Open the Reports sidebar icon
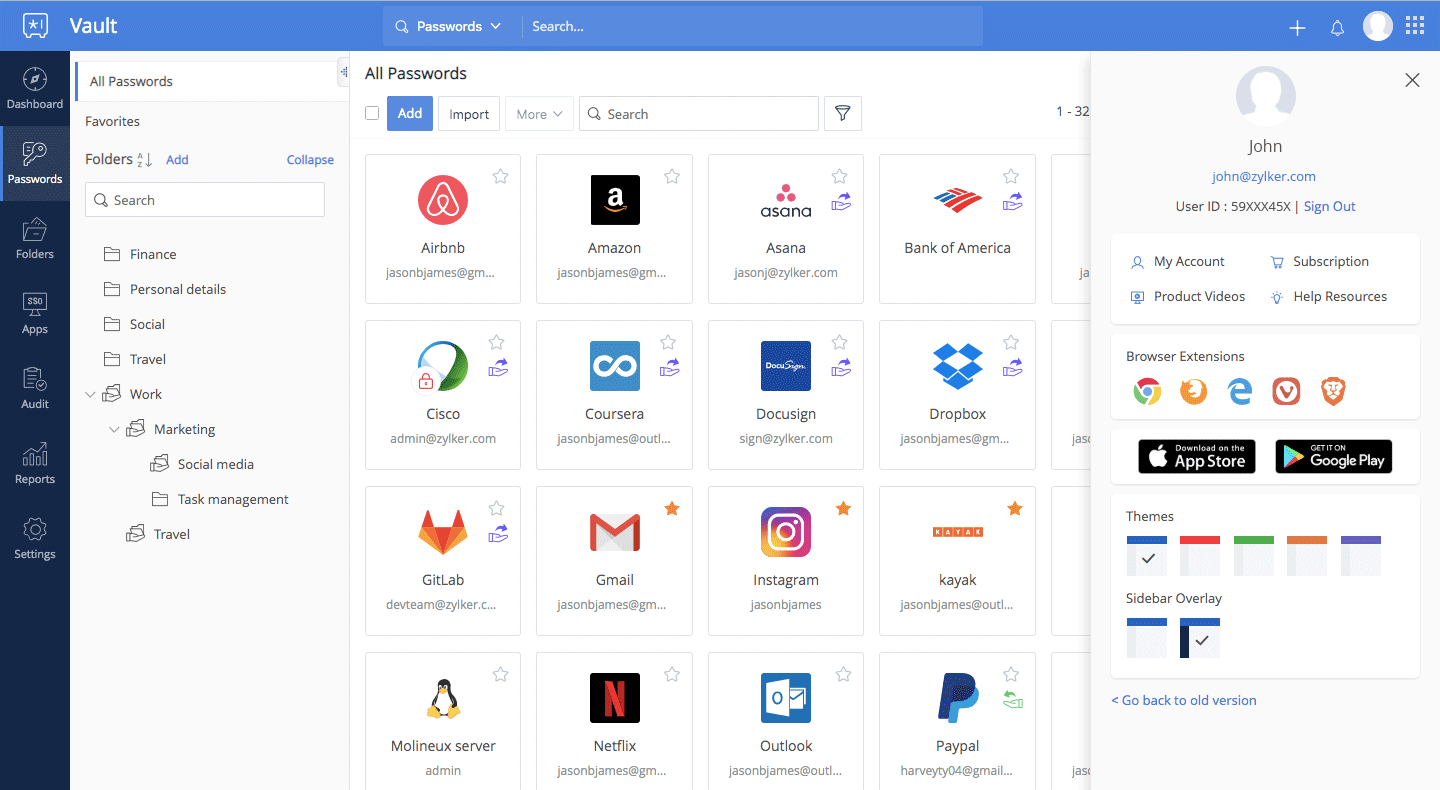This screenshot has height=790, width=1440. (35, 463)
